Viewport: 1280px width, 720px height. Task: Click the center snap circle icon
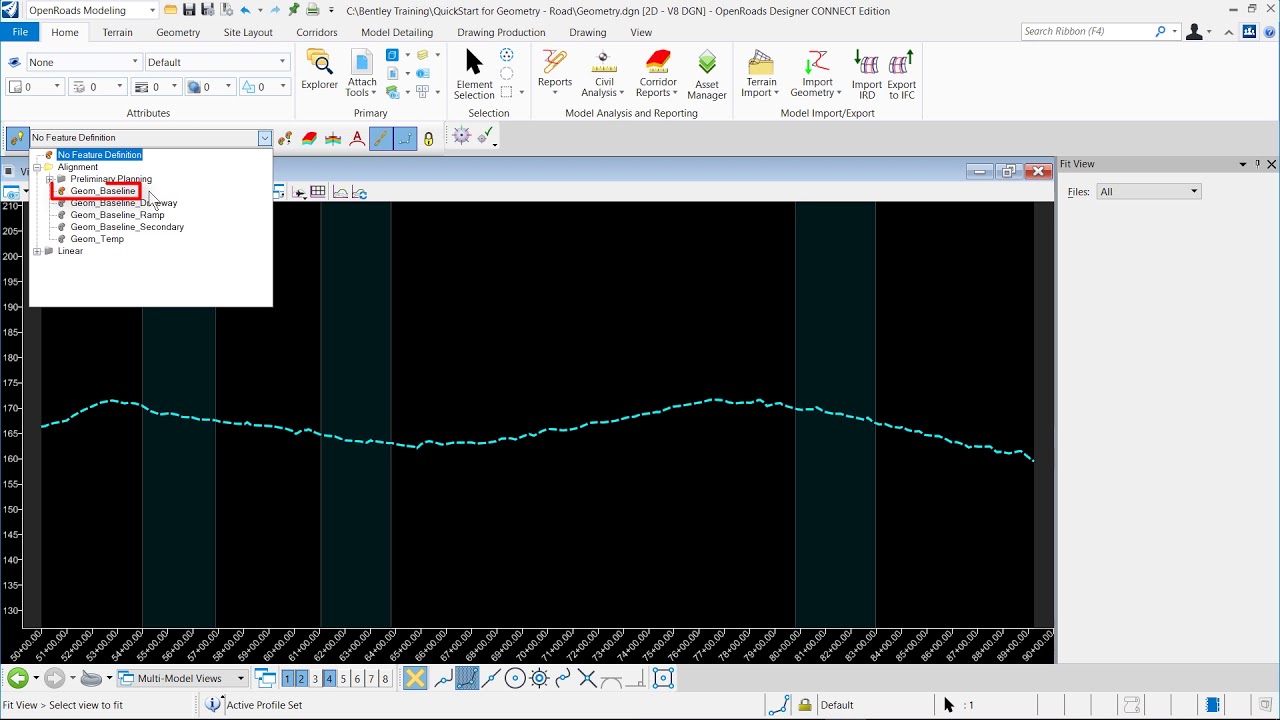515,679
